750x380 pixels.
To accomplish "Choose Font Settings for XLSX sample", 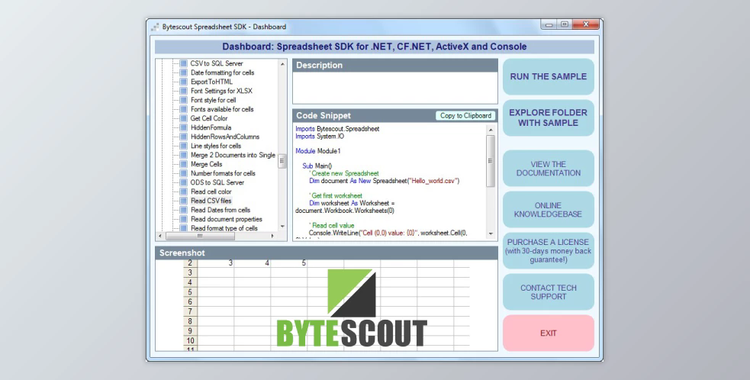I will [x=221, y=90].
